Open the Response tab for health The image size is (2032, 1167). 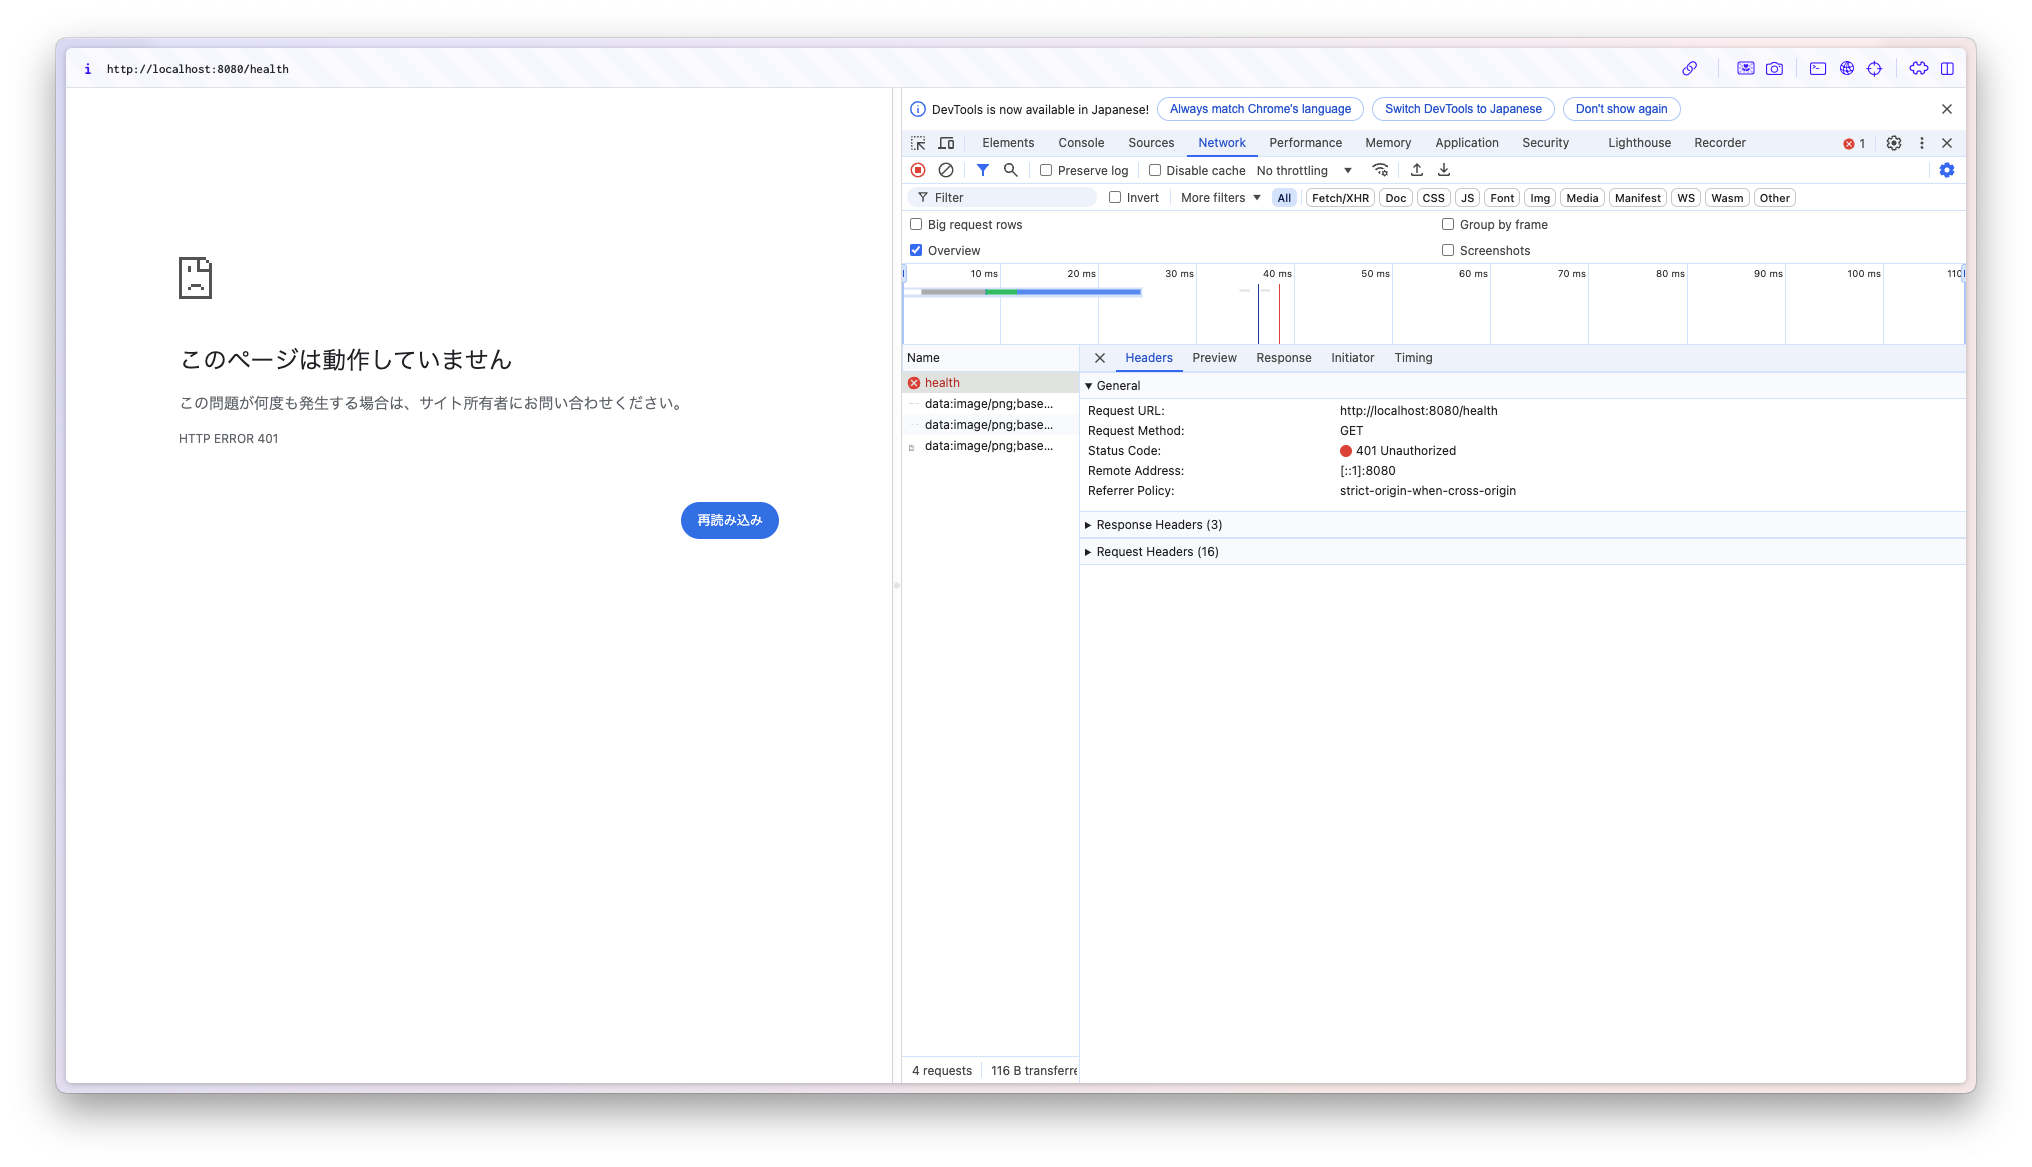[x=1283, y=358]
